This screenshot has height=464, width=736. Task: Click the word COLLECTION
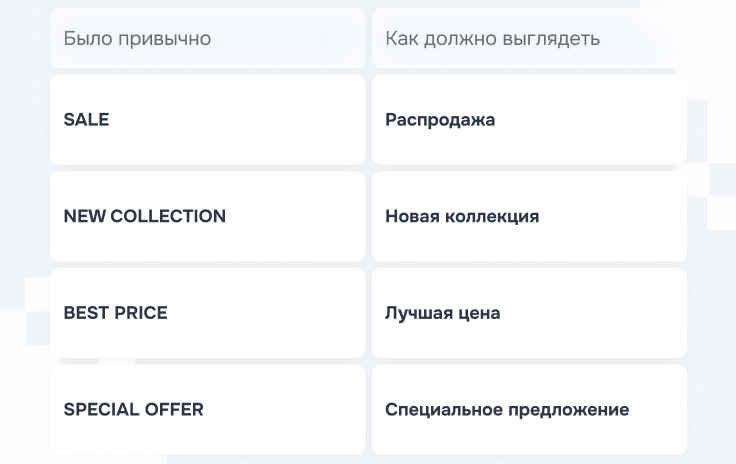click(x=168, y=216)
